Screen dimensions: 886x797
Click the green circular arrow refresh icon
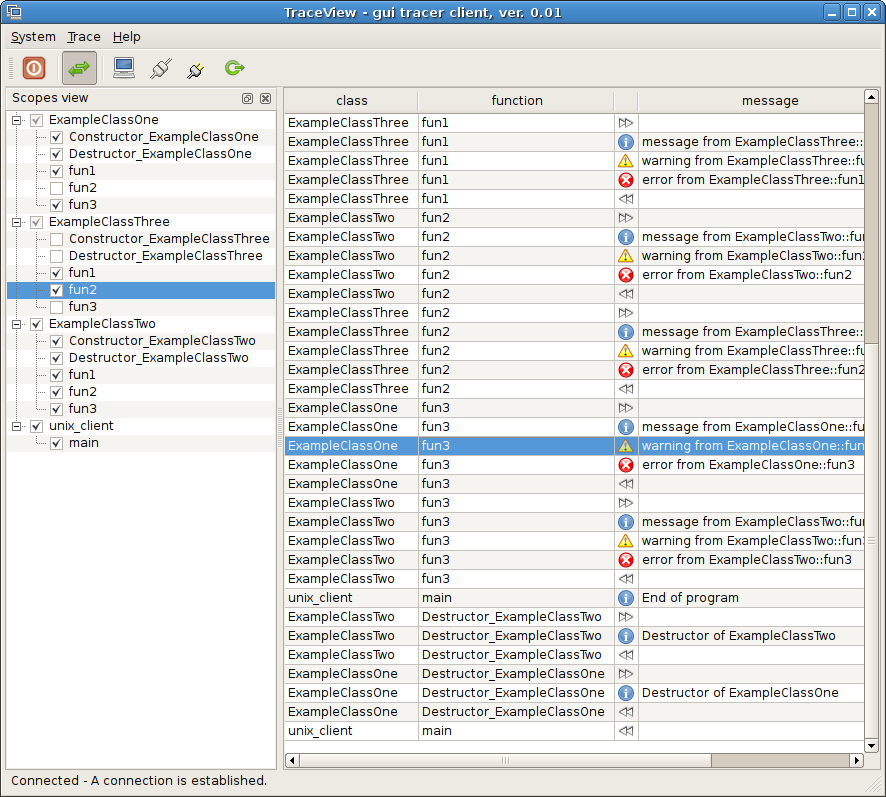click(x=234, y=68)
